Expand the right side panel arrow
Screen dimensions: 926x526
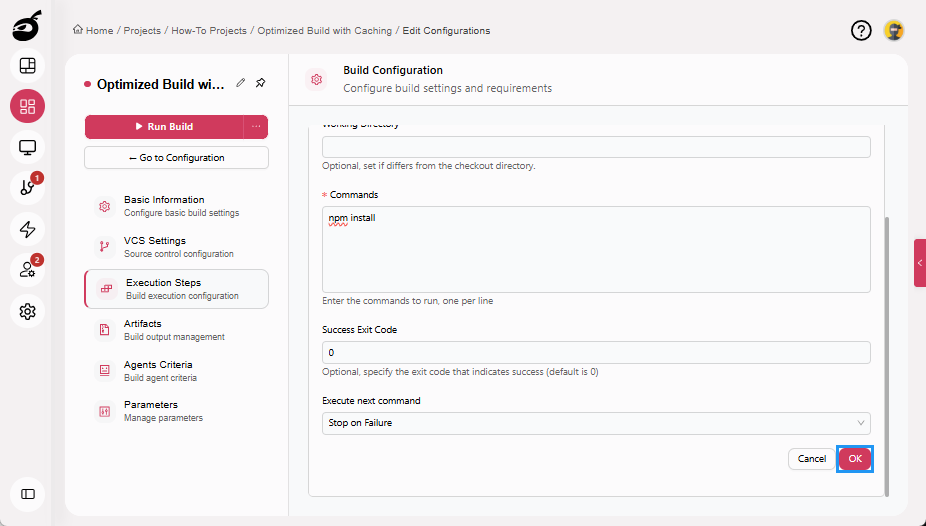pyautogui.click(x=920, y=263)
